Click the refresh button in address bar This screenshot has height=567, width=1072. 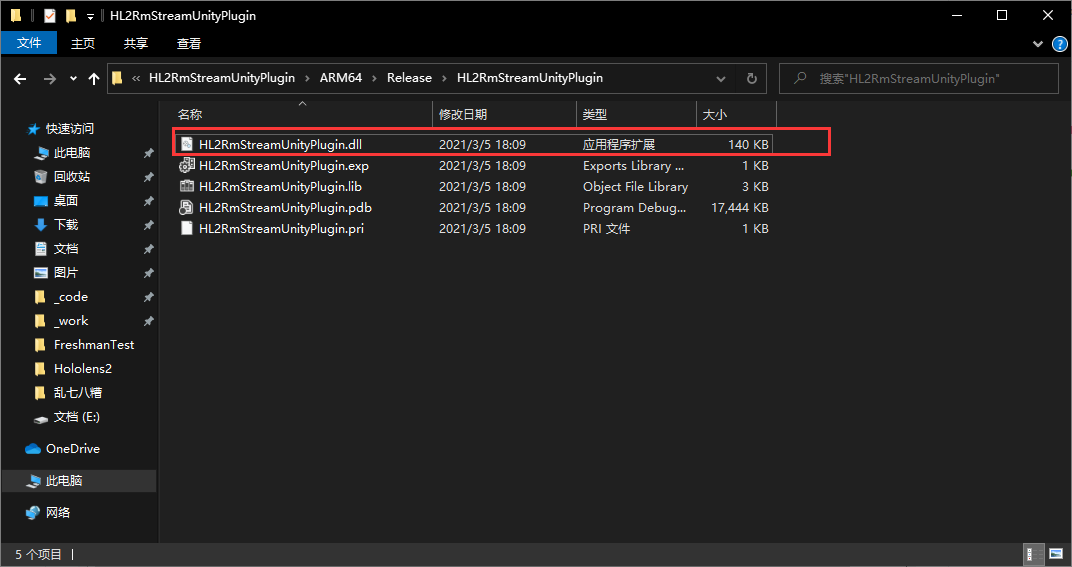751,79
